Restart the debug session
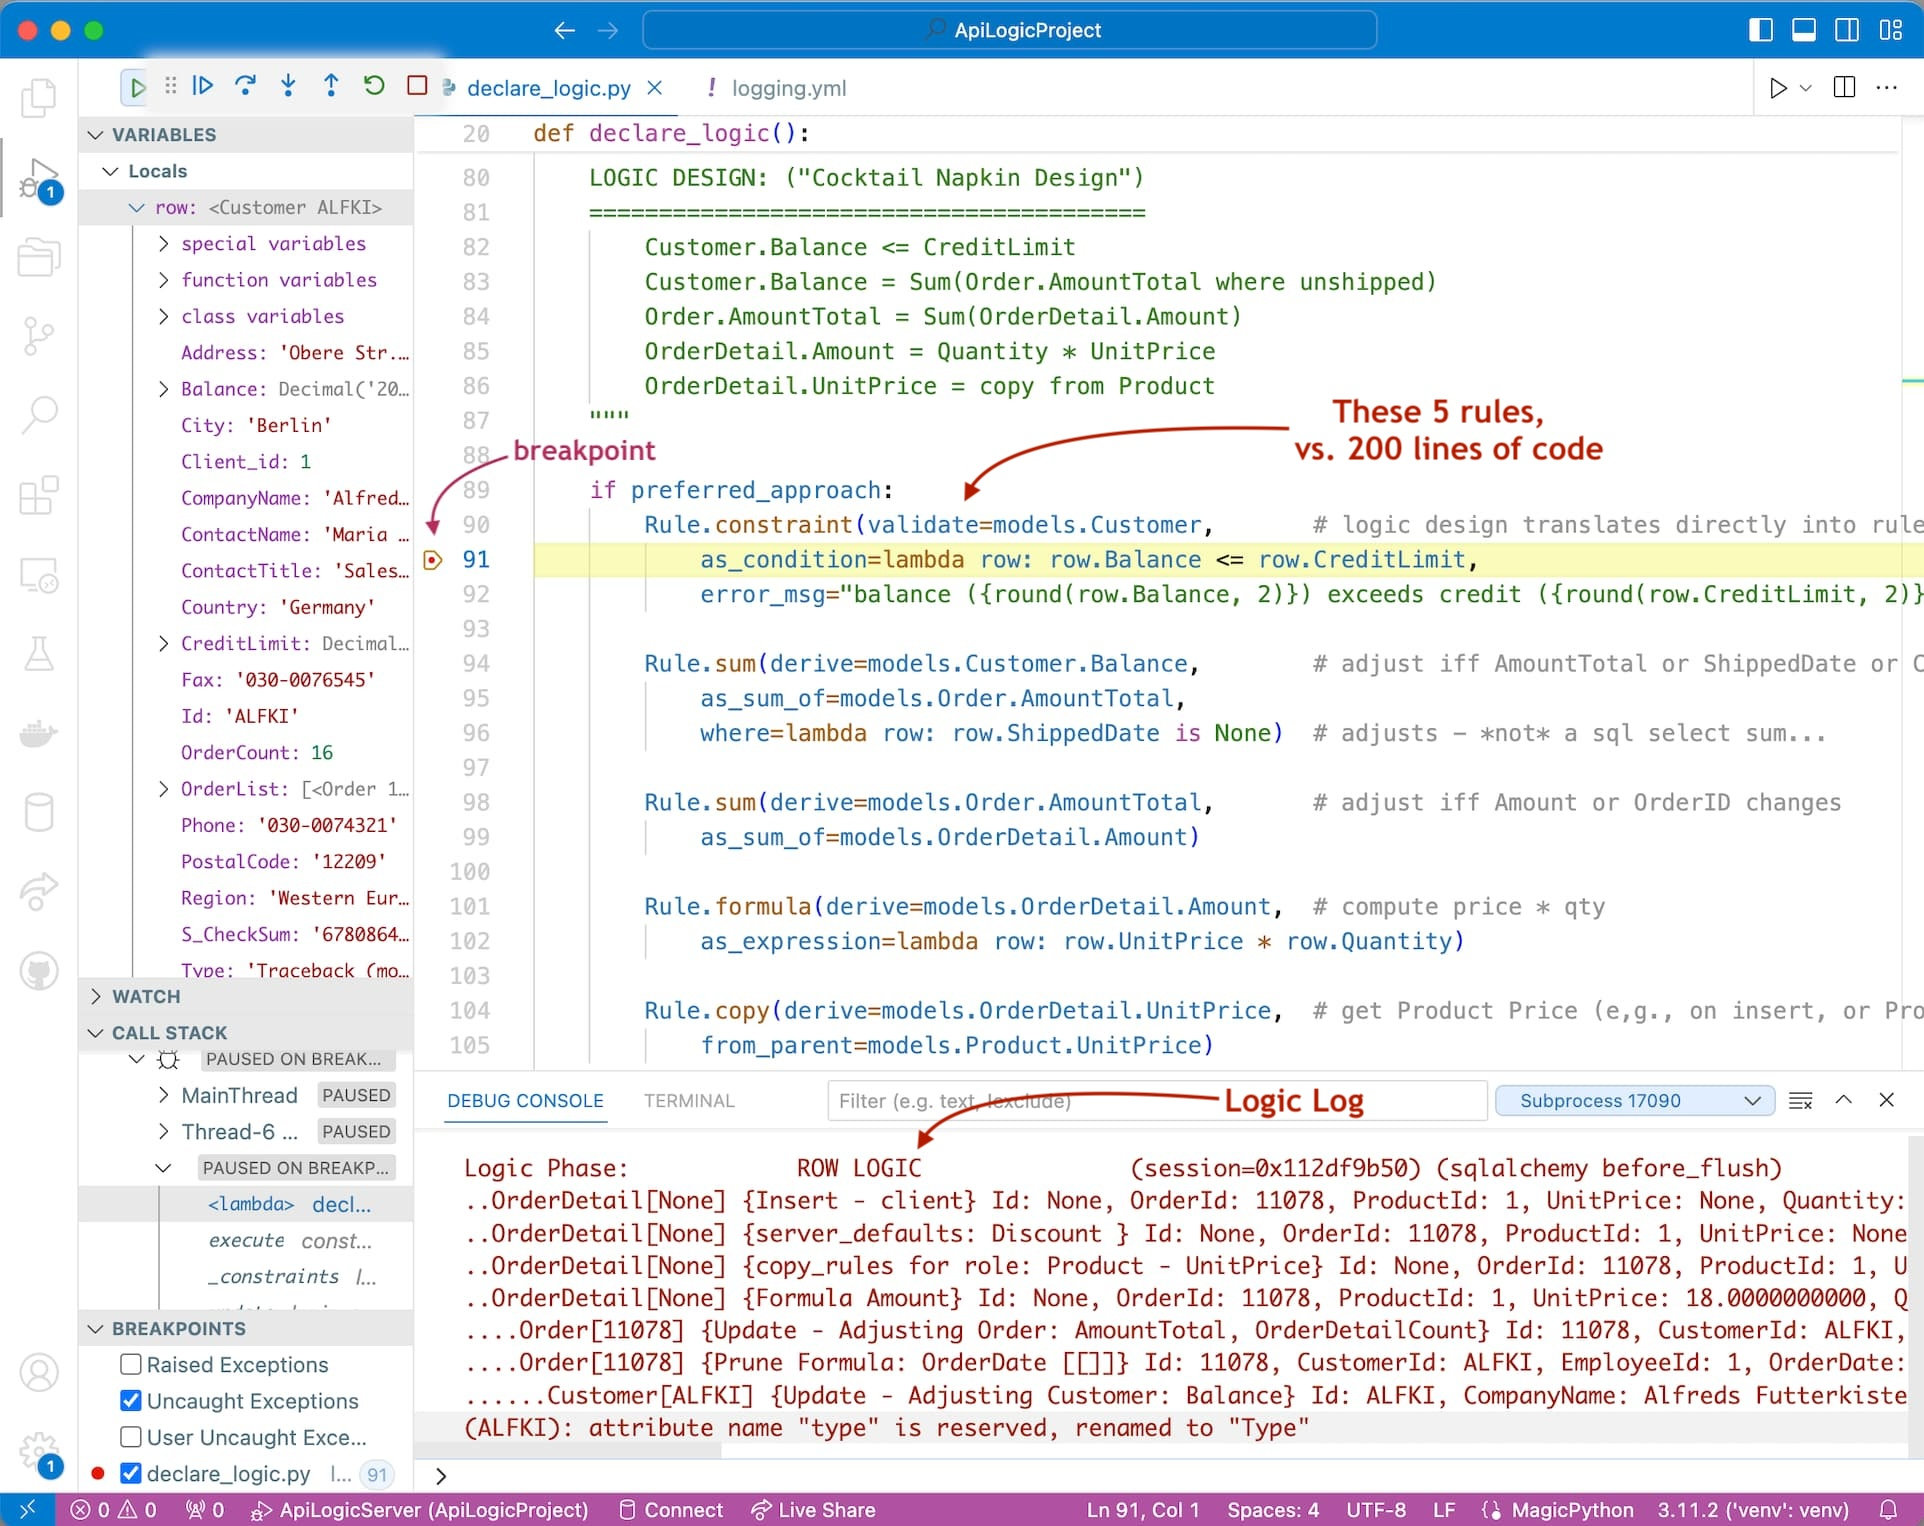The height and width of the screenshot is (1526, 1924). tap(374, 86)
